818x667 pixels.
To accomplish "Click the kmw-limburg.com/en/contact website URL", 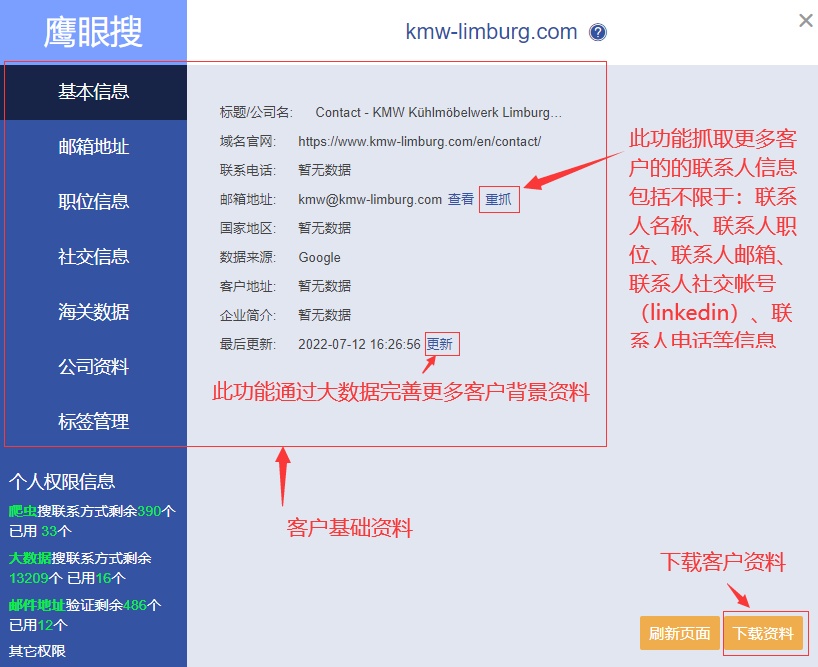I will pyautogui.click(x=419, y=142).
